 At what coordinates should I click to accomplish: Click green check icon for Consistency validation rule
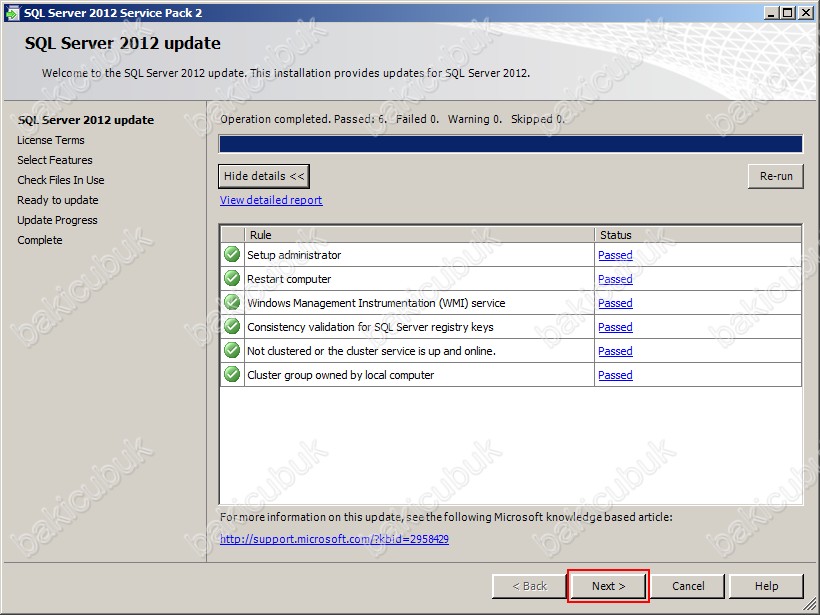tap(232, 326)
